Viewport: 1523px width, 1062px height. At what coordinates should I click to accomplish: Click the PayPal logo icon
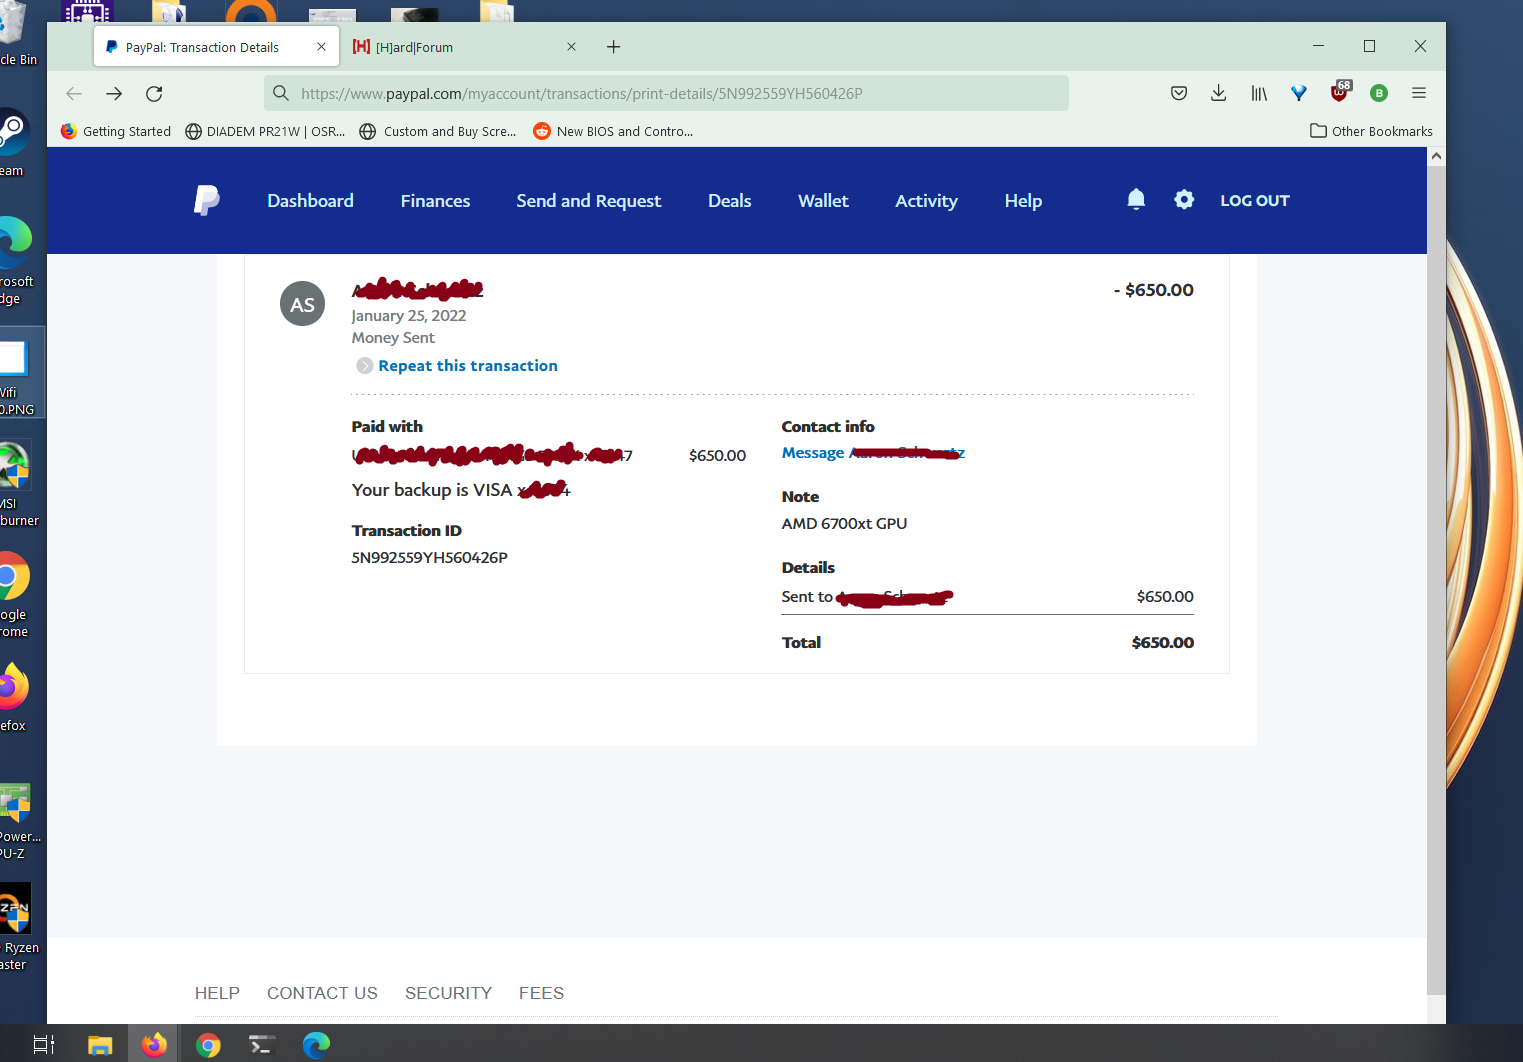point(206,200)
